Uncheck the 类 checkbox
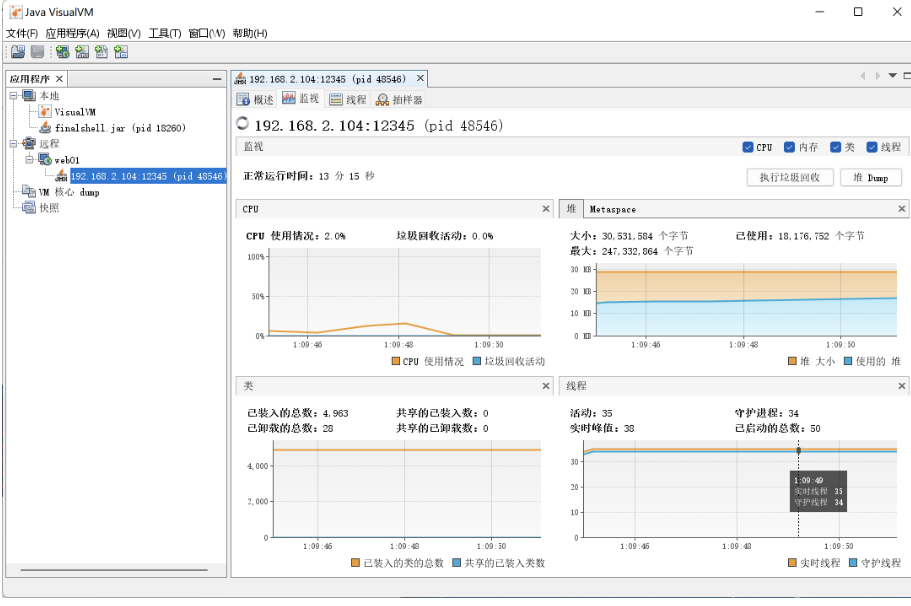This screenshot has height=606, width=911. (x=835, y=147)
